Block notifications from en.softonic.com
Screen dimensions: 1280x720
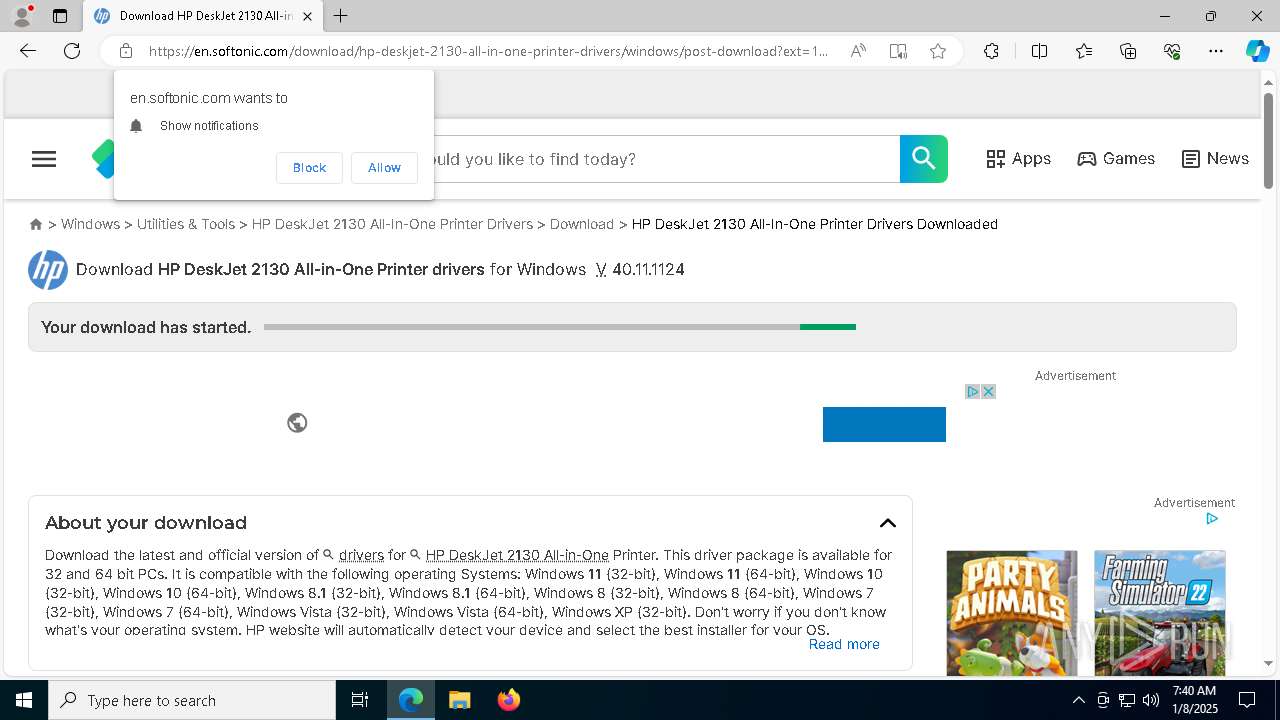(x=309, y=168)
